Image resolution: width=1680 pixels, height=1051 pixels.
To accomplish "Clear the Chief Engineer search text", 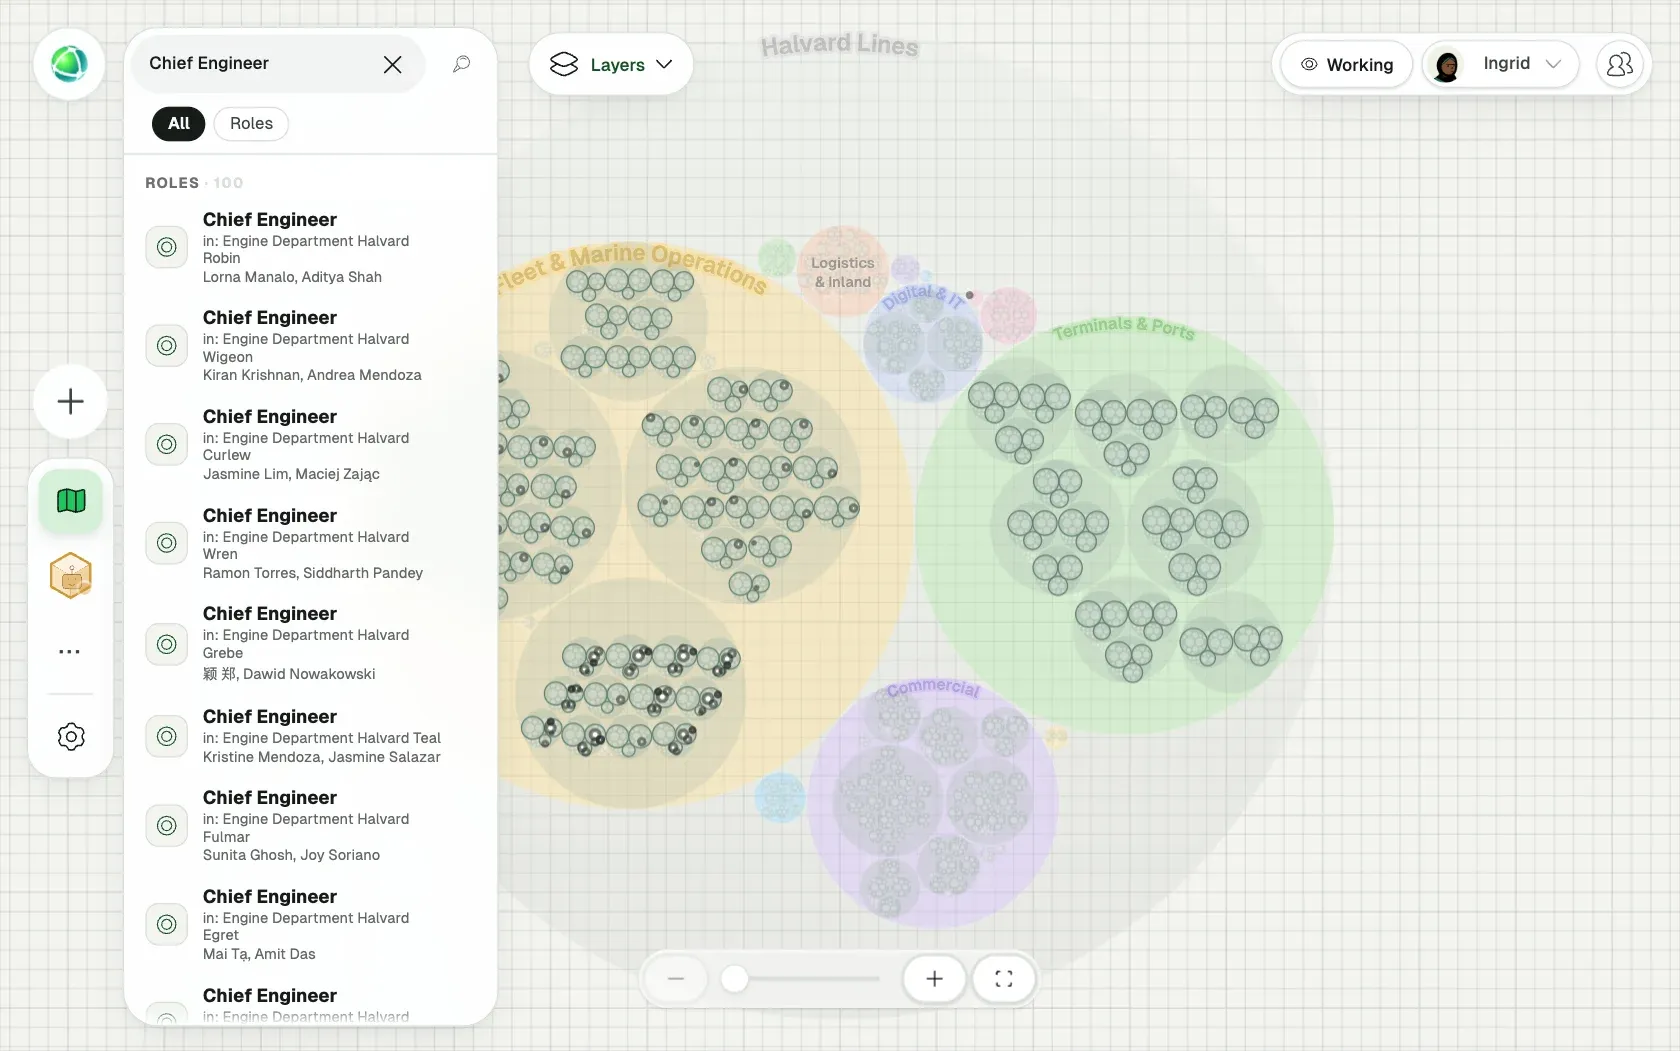I will pos(392,64).
